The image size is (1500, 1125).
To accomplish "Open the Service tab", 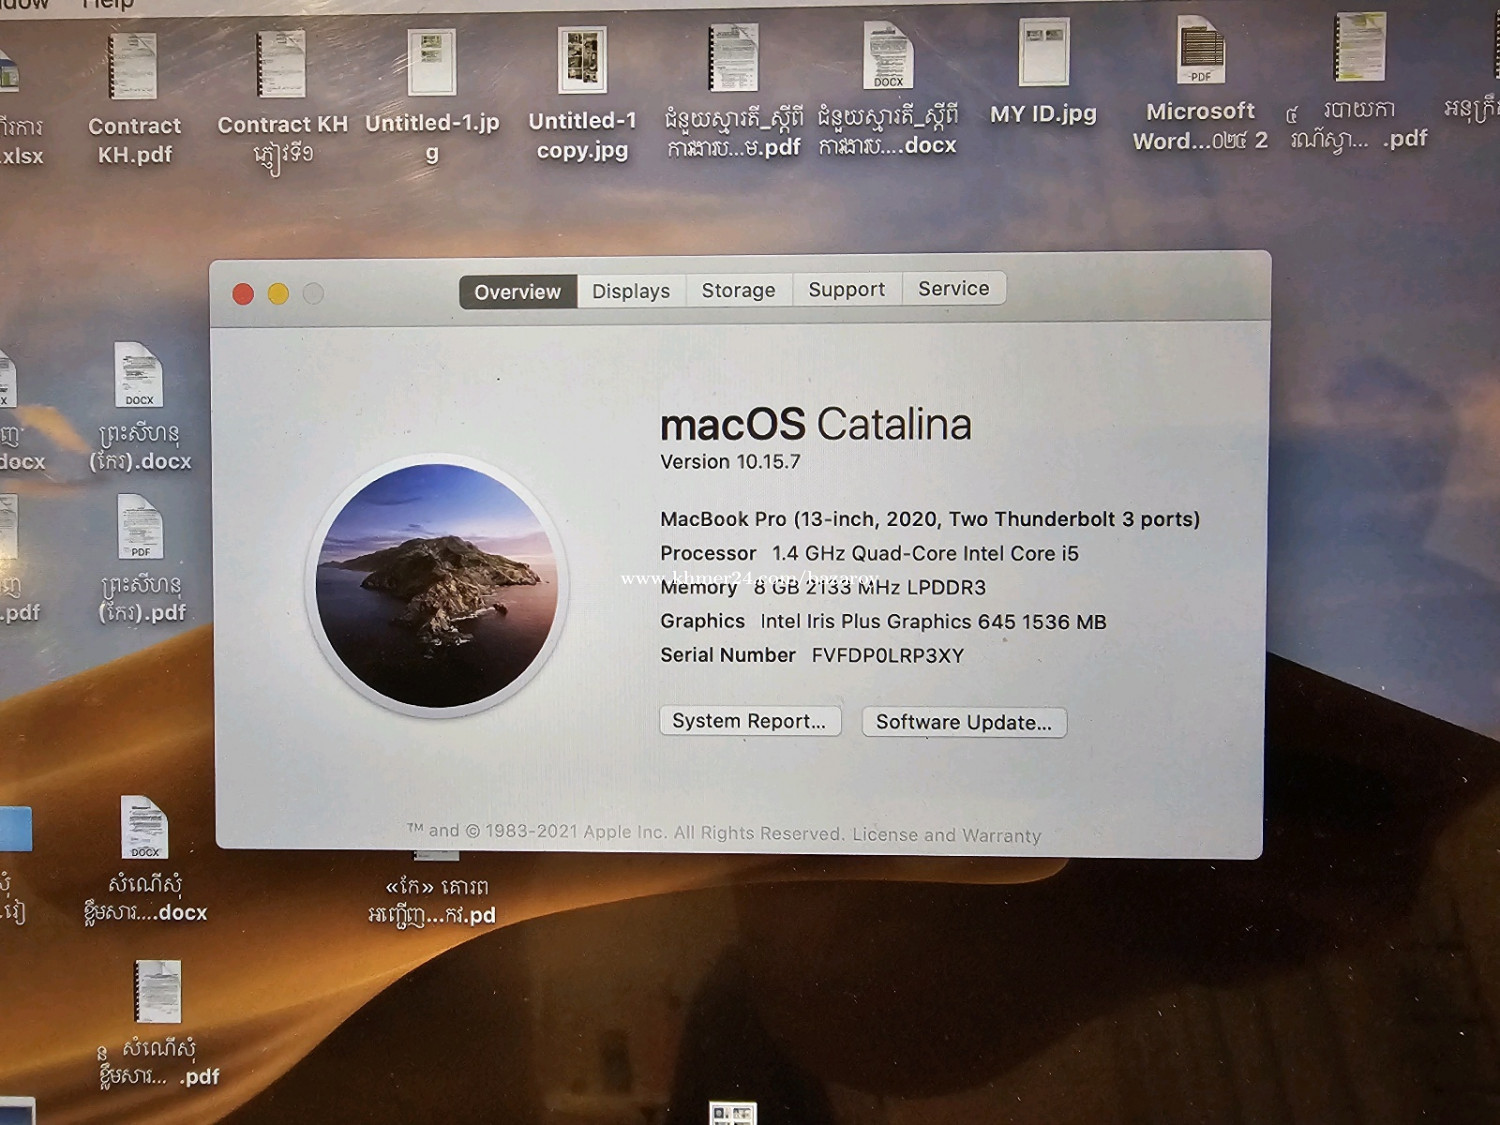I will (954, 288).
